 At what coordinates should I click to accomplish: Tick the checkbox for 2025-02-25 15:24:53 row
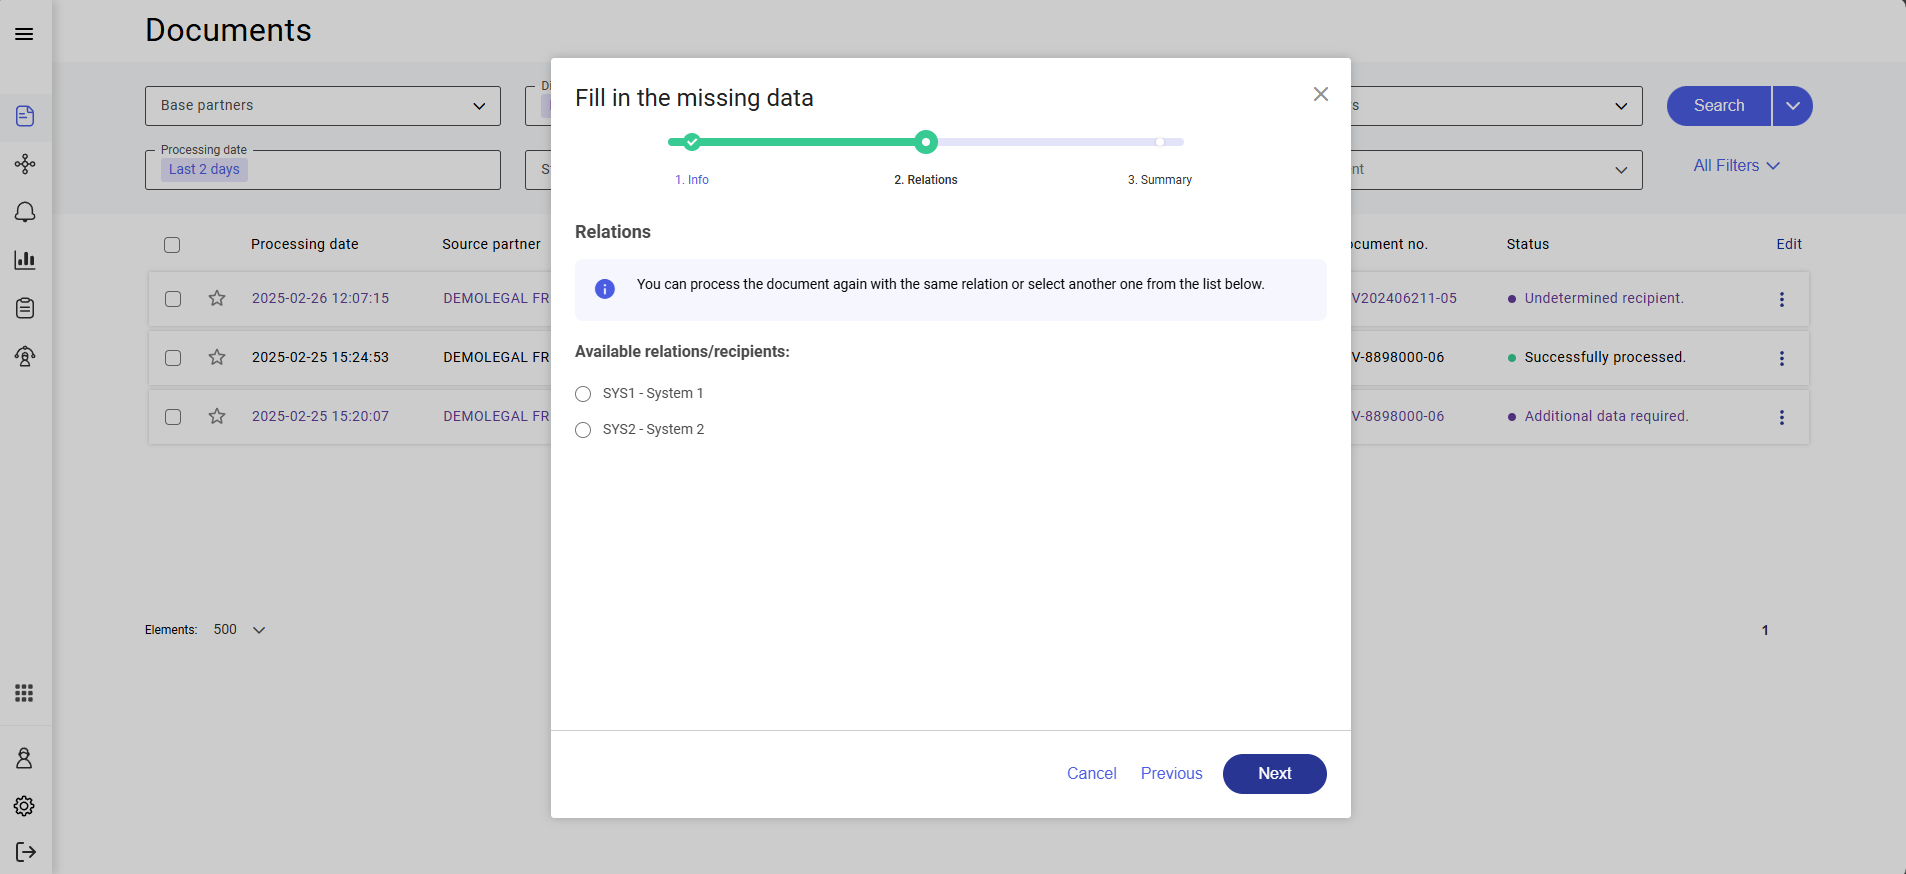tap(173, 358)
